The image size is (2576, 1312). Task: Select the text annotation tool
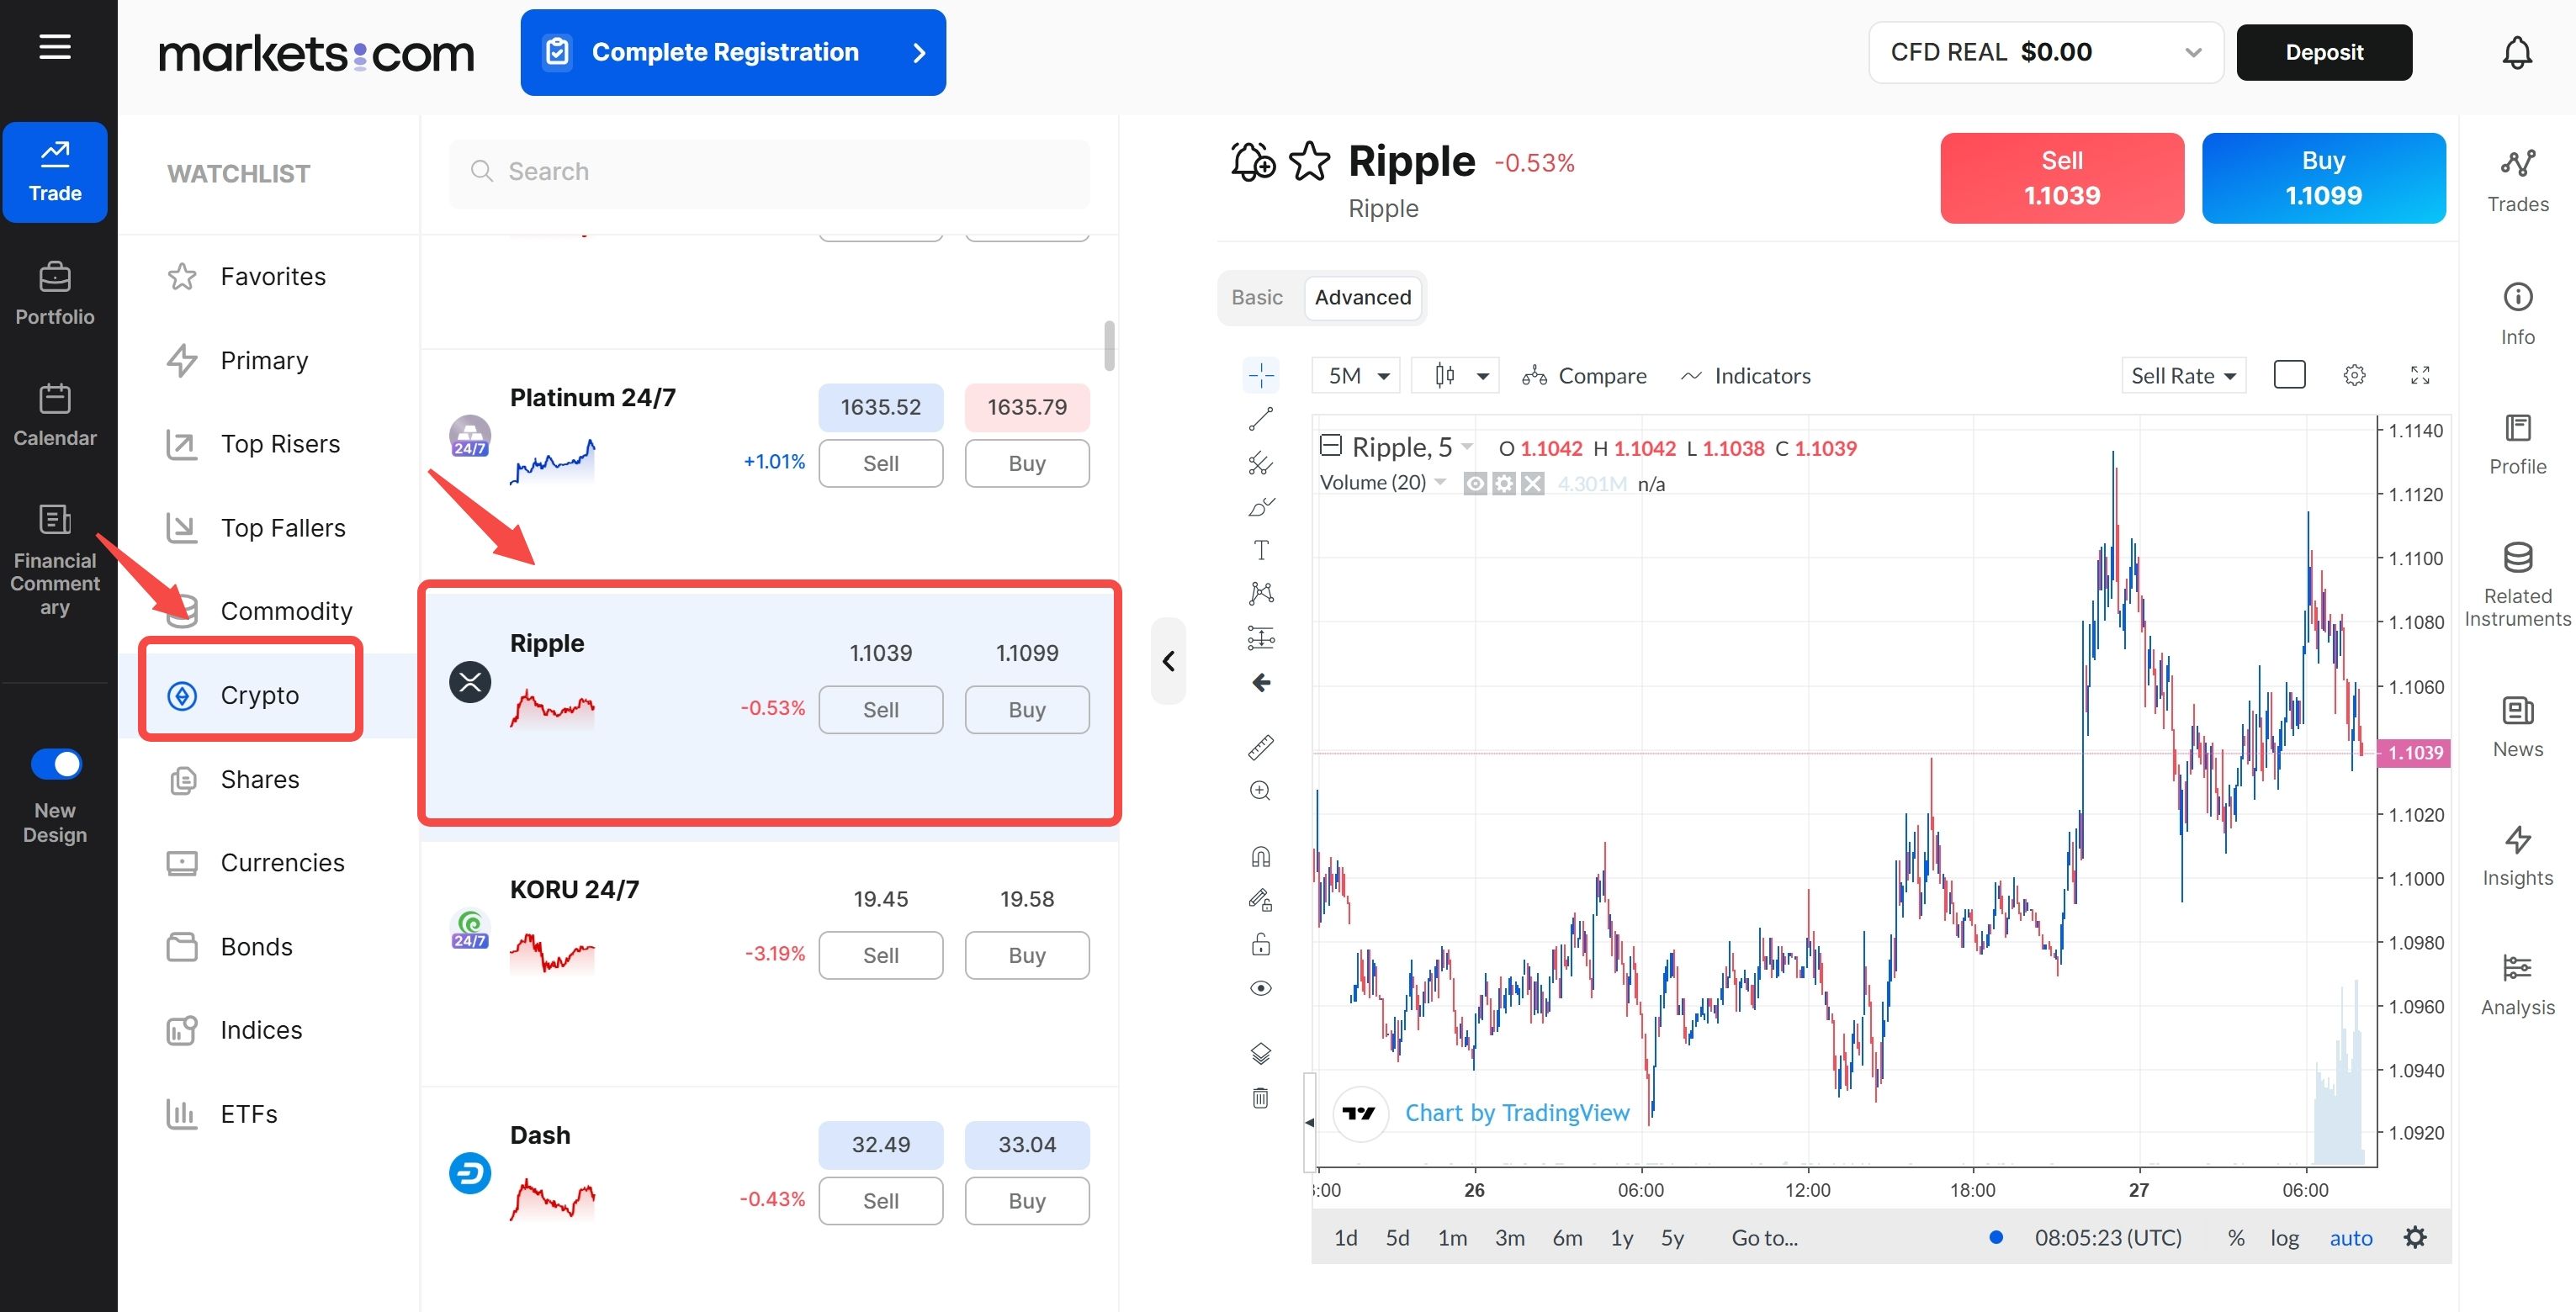pos(1261,550)
